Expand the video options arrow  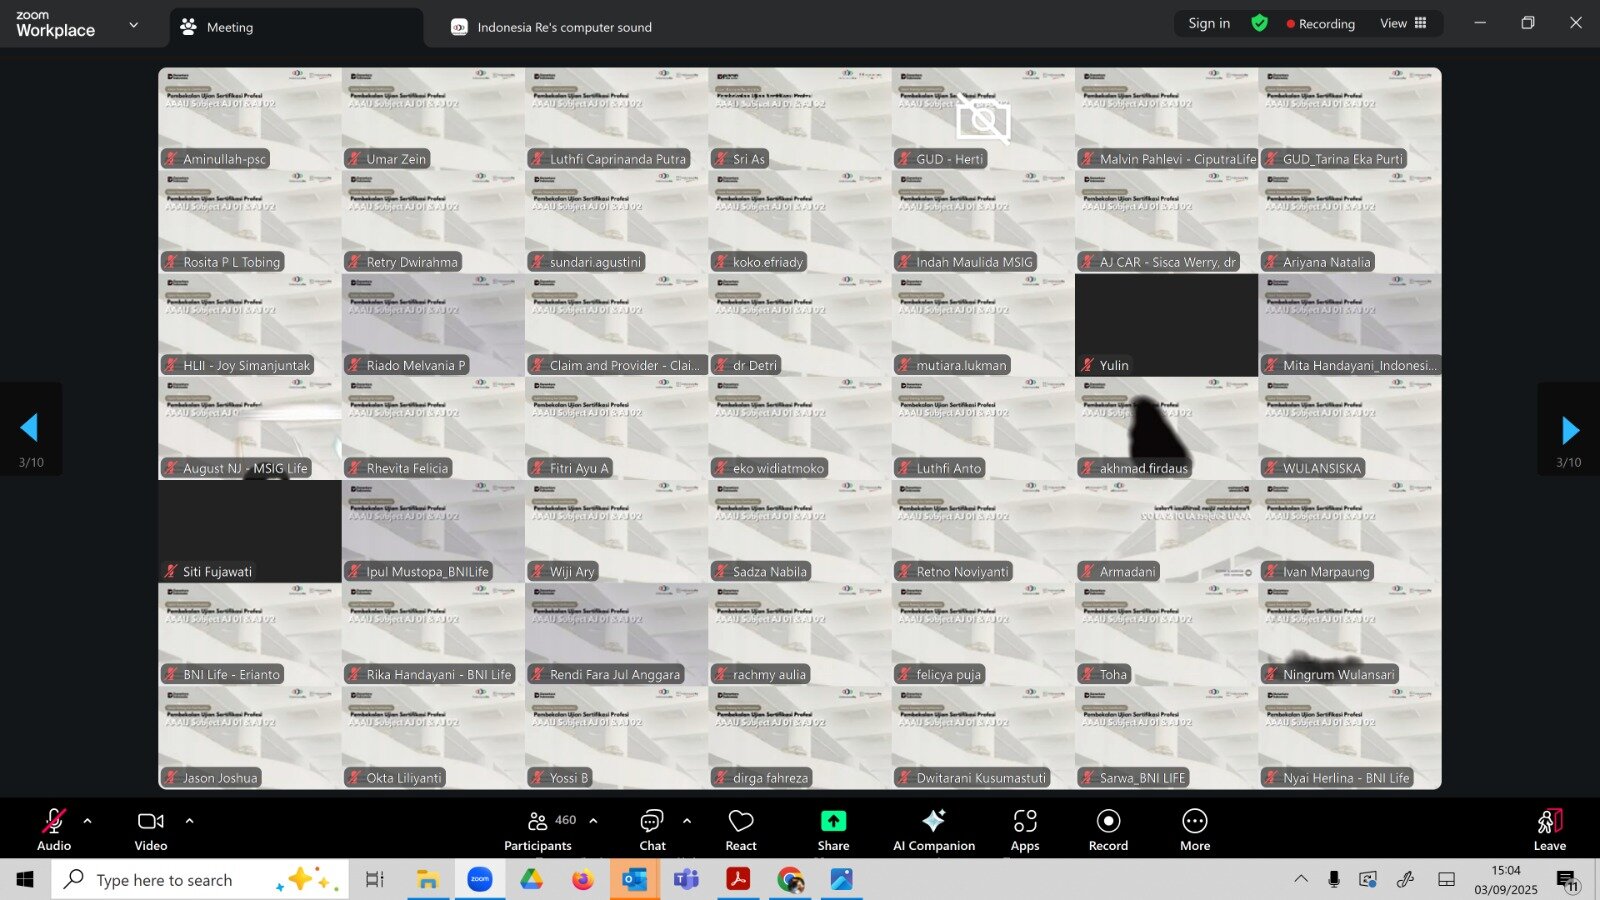pyautogui.click(x=190, y=821)
